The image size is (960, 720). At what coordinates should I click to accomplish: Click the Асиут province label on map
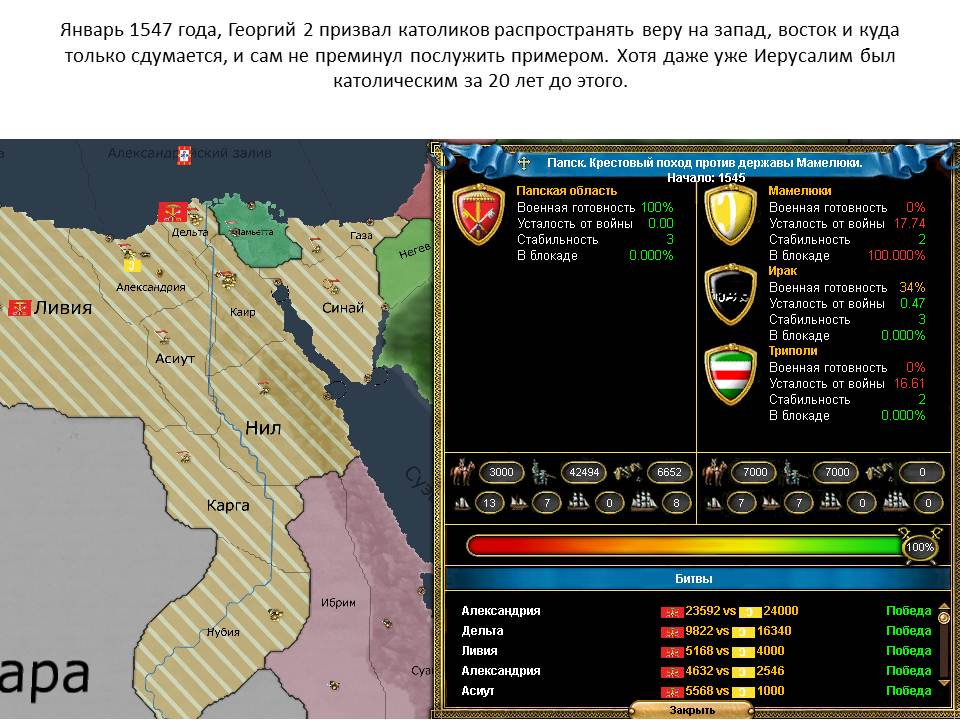tap(175, 358)
